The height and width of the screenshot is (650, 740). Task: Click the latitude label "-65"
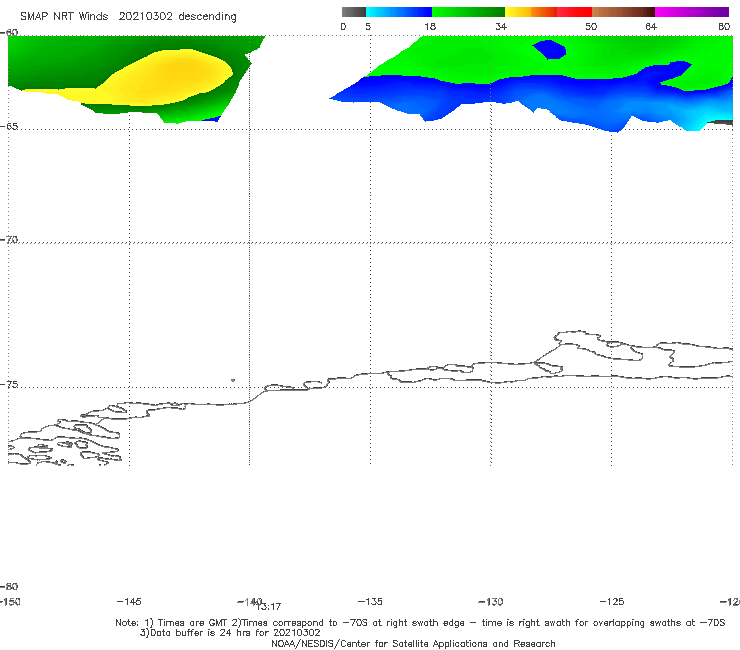[9, 127]
